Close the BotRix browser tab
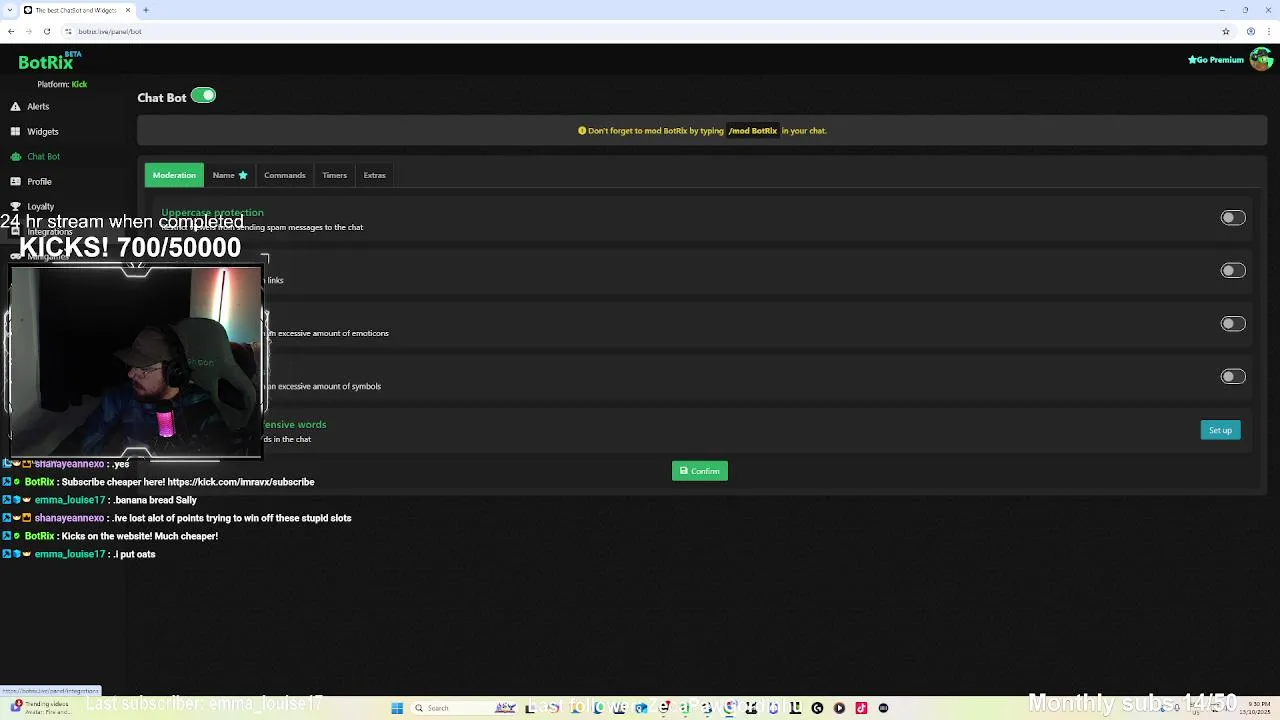This screenshot has width=1280, height=720. coord(128,10)
